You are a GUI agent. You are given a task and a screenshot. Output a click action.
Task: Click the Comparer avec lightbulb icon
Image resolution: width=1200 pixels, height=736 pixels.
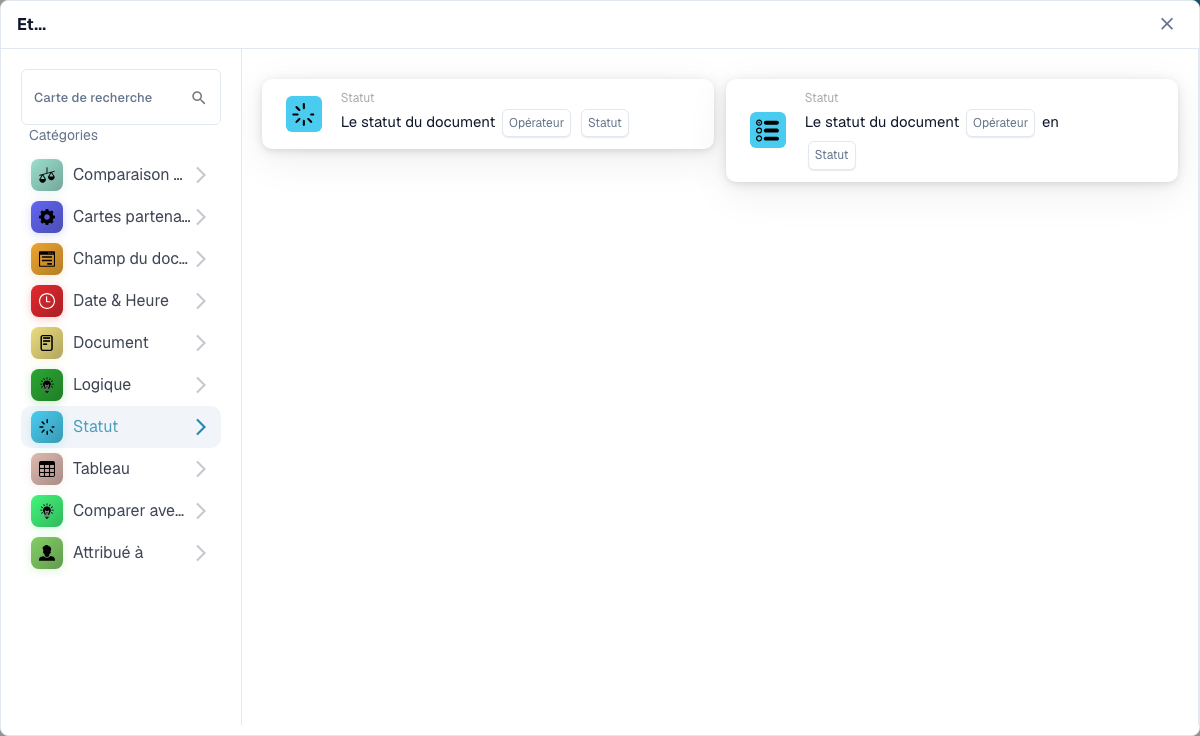point(47,511)
